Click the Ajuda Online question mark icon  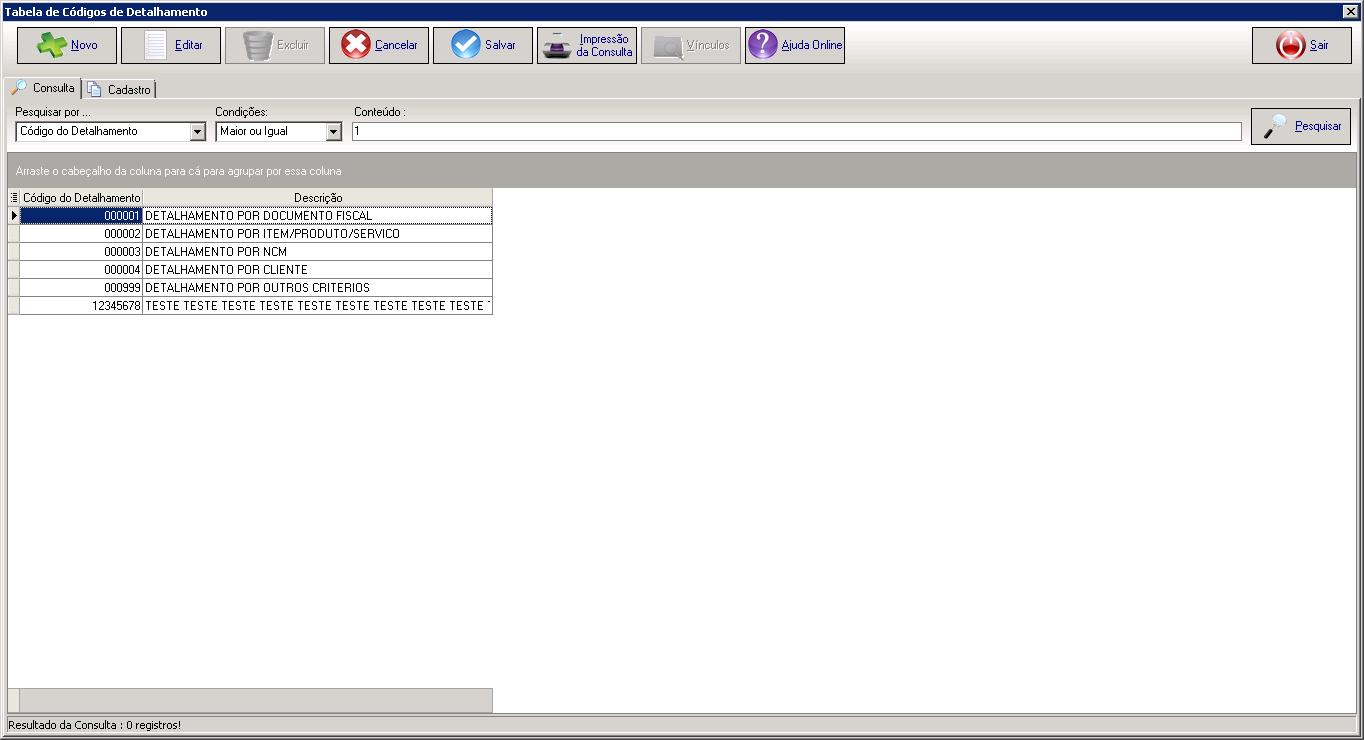763,45
